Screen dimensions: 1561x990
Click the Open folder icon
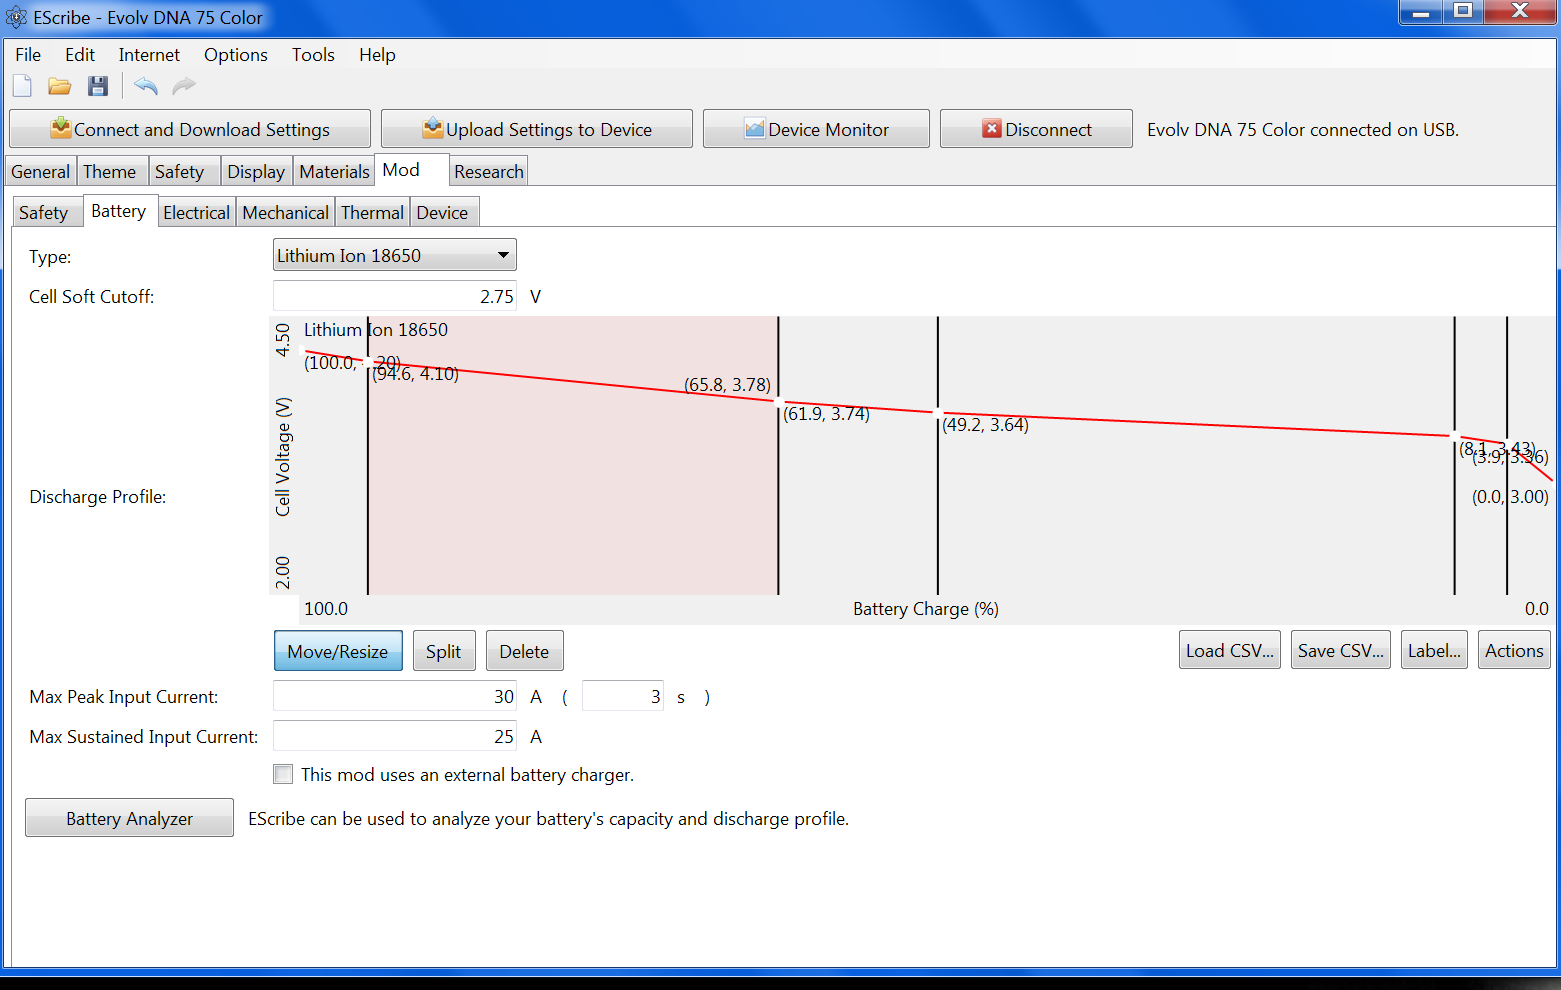(60, 86)
